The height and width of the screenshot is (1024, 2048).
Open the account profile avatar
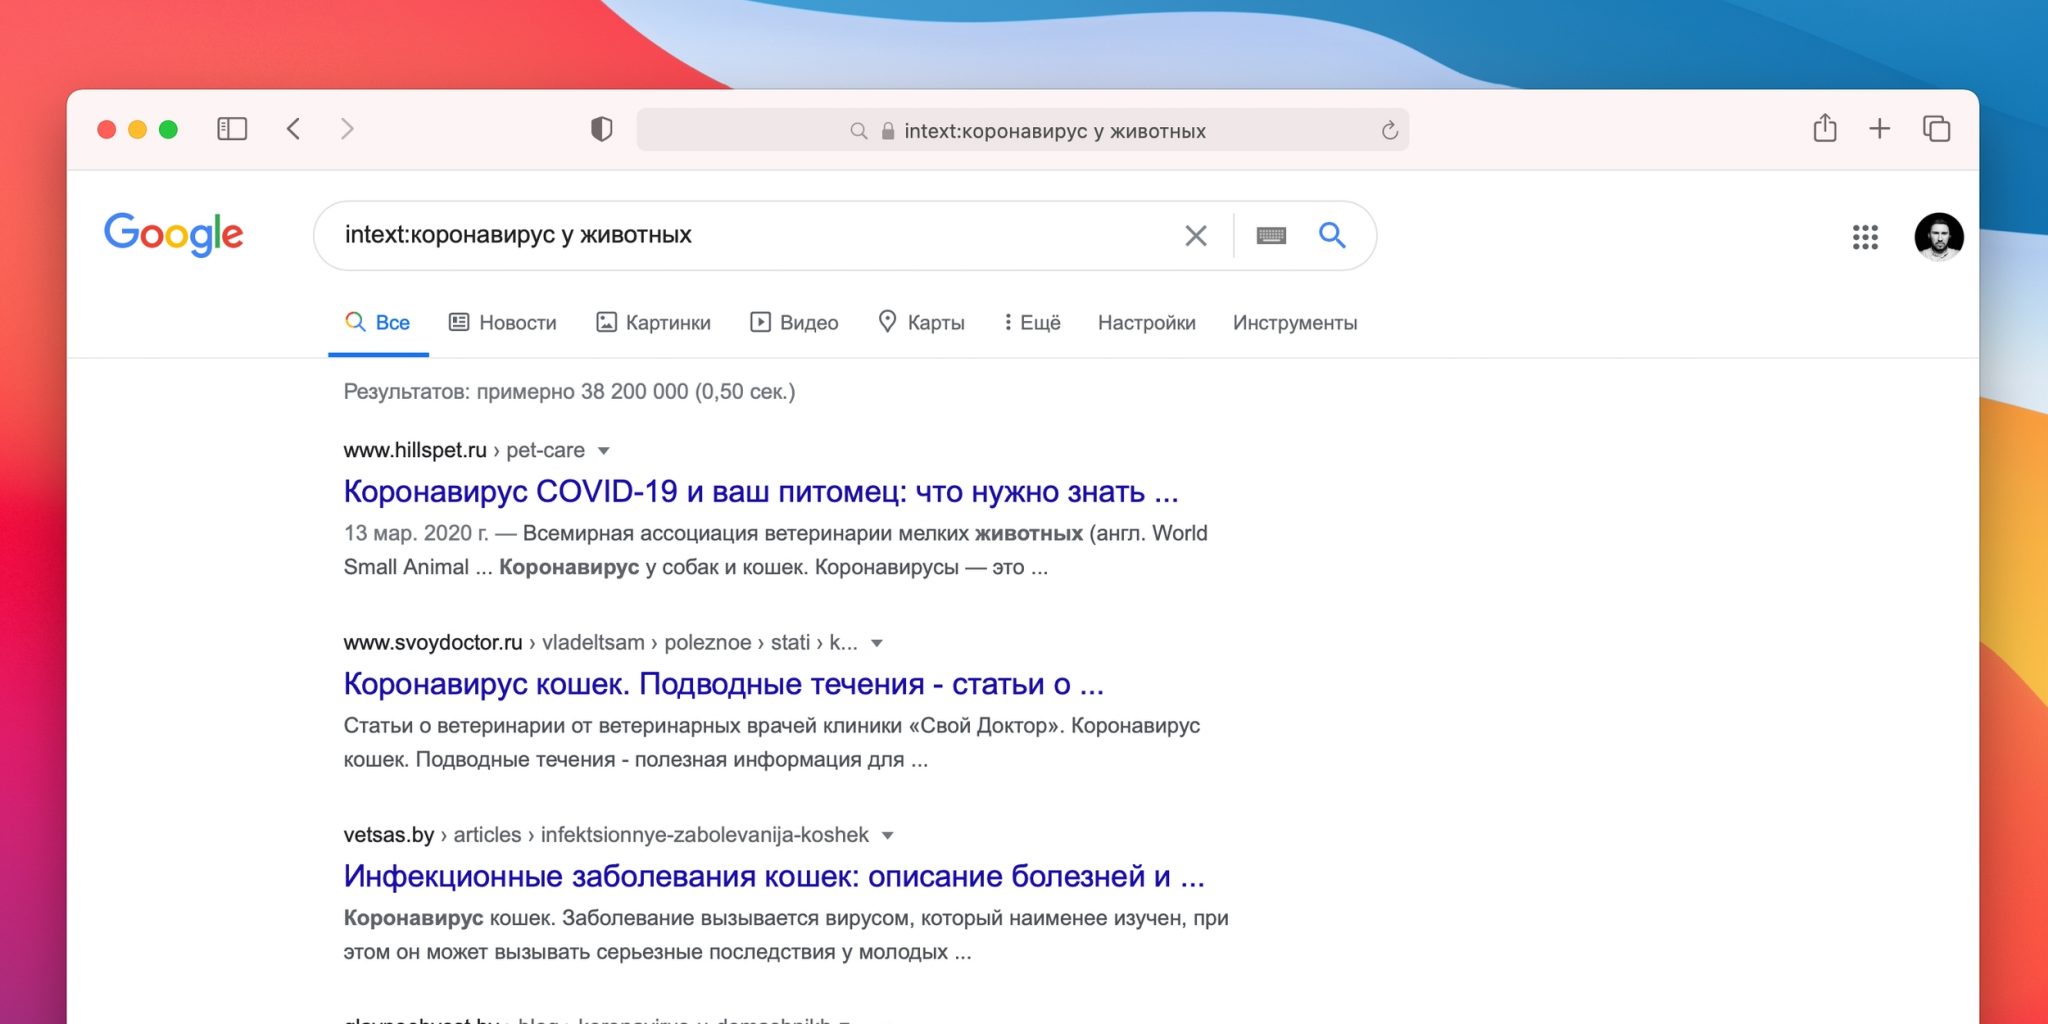[x=1939, y=237]
